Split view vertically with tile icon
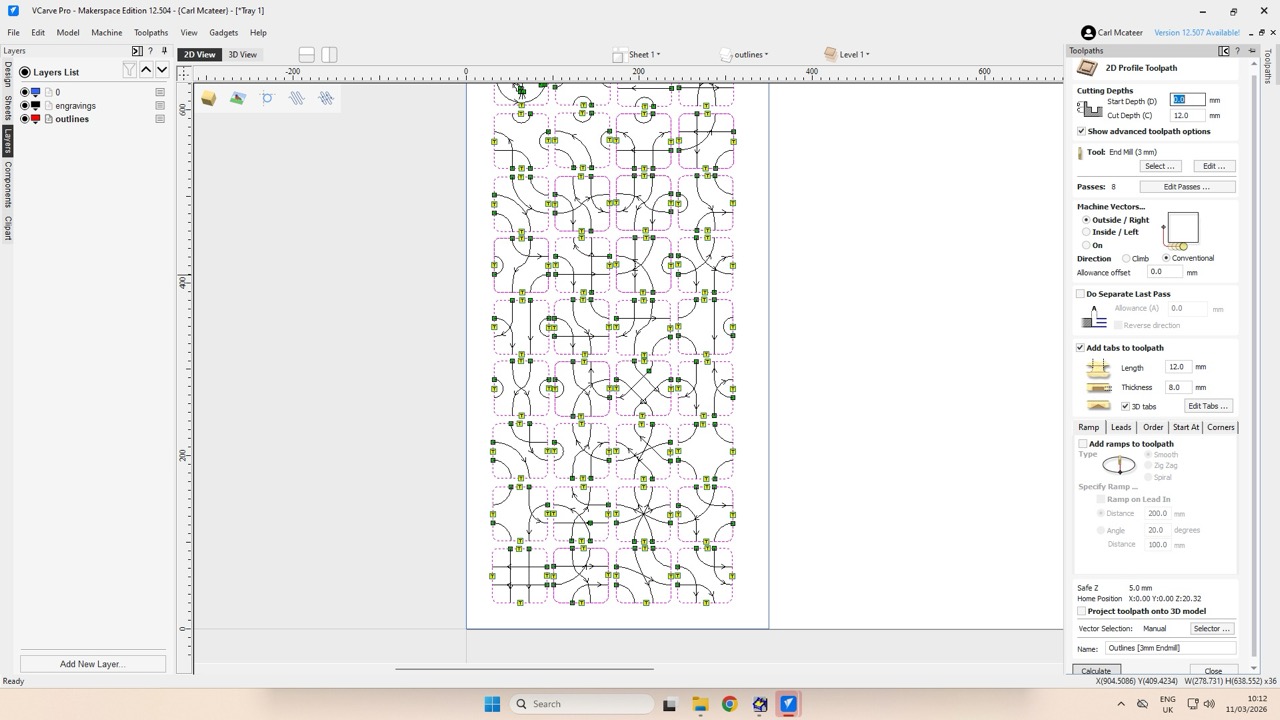Image resolution: width=1280 pixels, height=720 pixels. [x=329, y=54]
